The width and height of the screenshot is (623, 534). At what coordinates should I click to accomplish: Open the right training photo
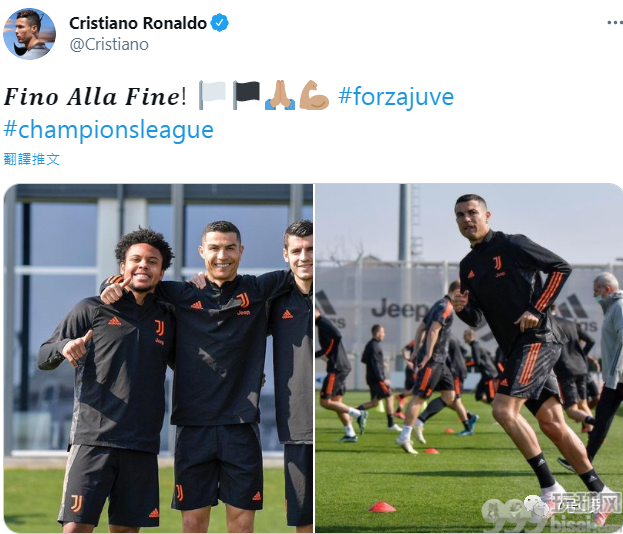pos(469,358)
